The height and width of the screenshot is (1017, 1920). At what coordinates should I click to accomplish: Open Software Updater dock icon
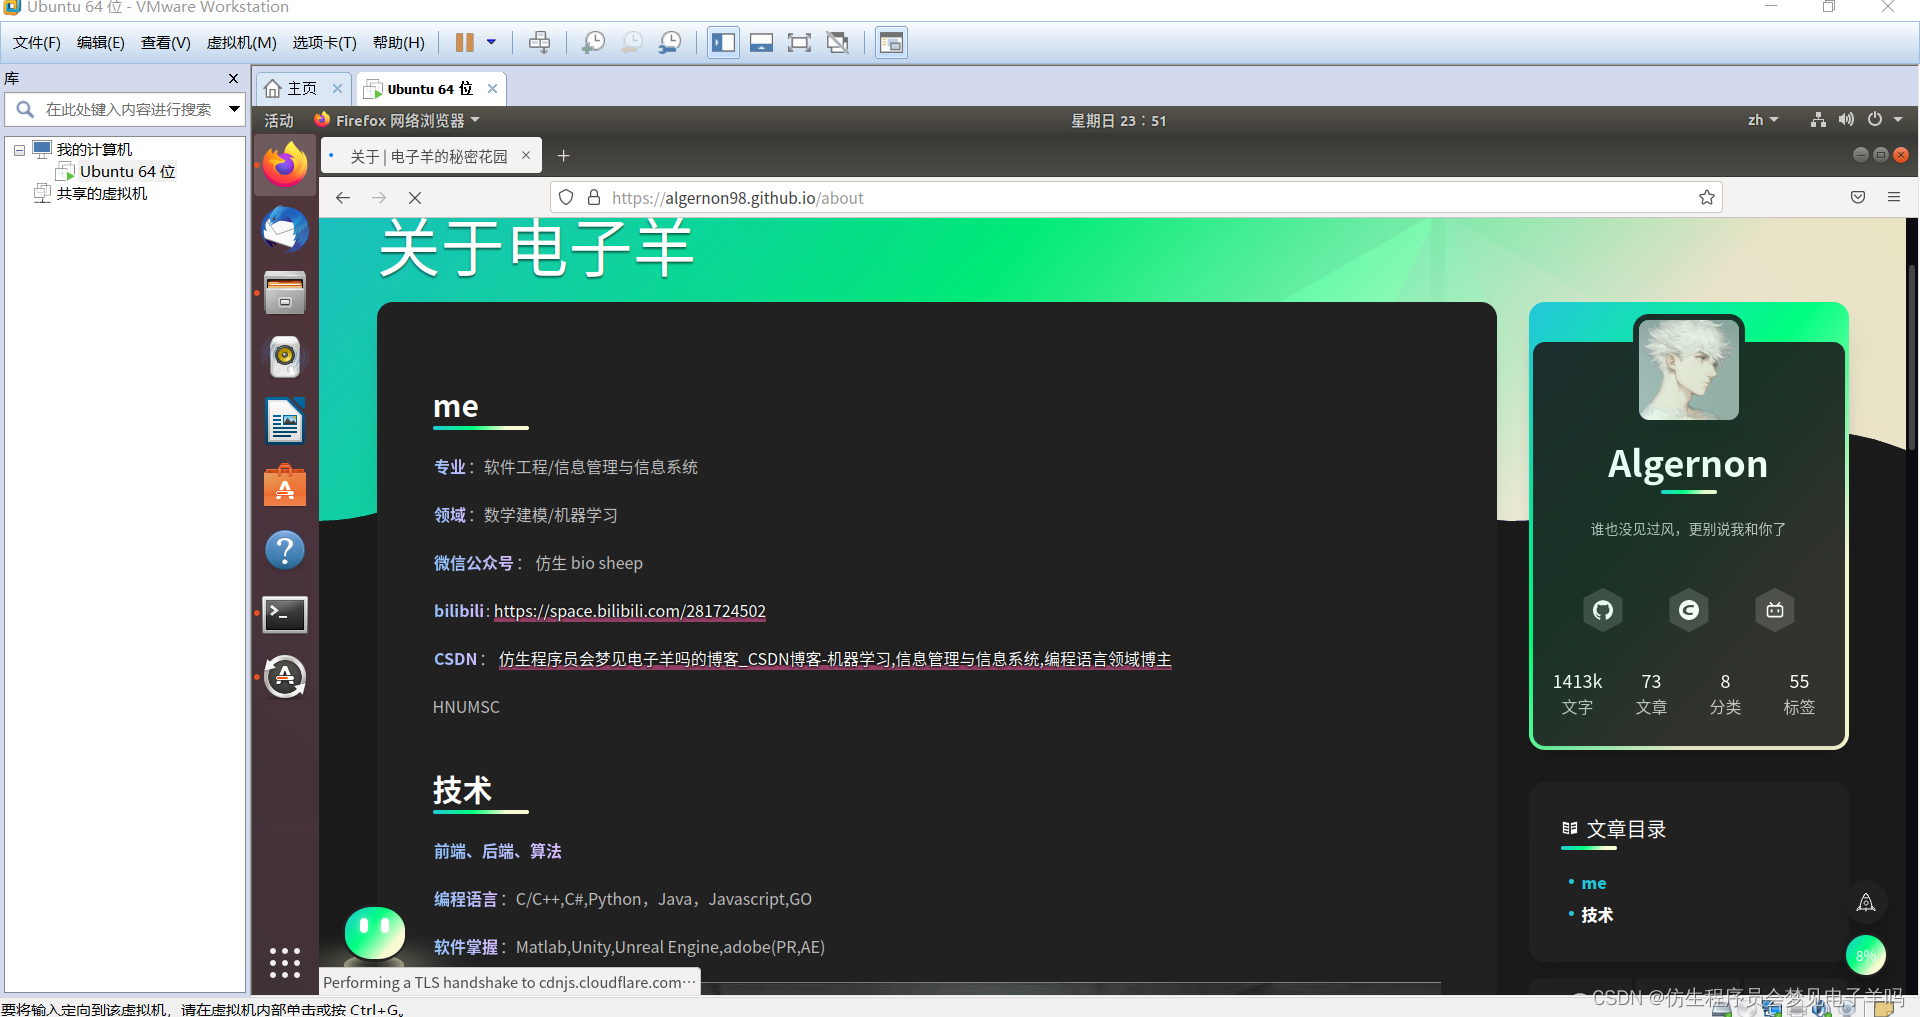pyautogui.click(x=285, y=677)
